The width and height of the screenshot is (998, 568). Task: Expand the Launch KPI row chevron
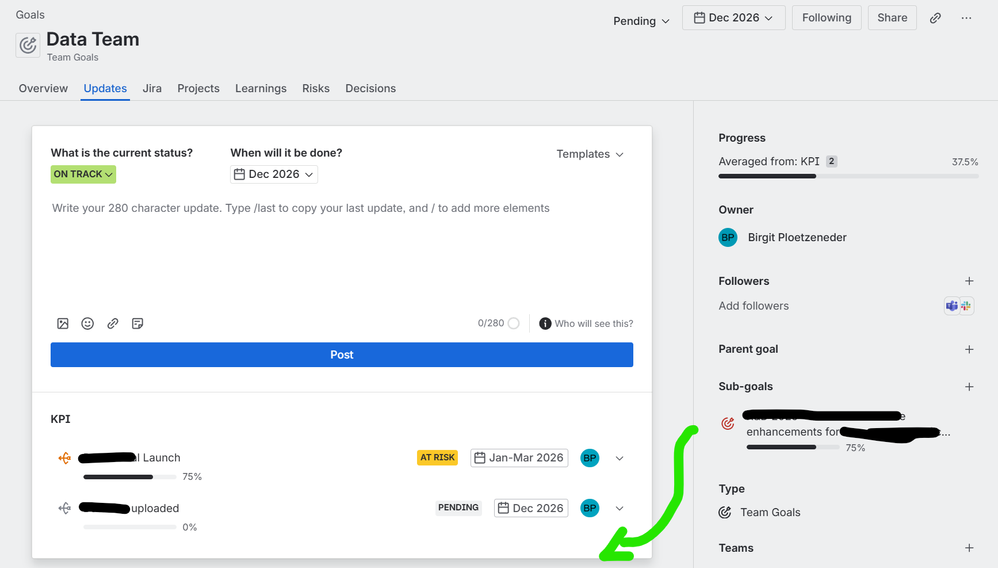[x=619, y=458]
